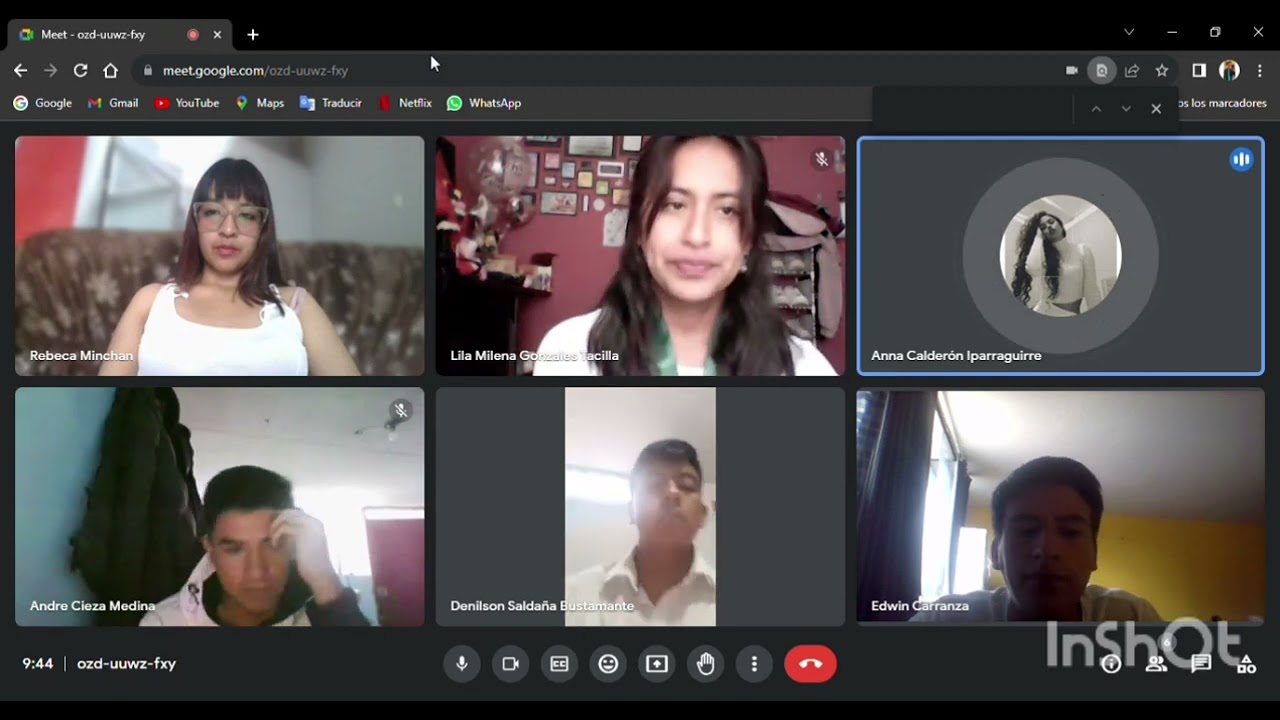
Task: Close the Meet browser tab
Action: [x=217, y=34]
